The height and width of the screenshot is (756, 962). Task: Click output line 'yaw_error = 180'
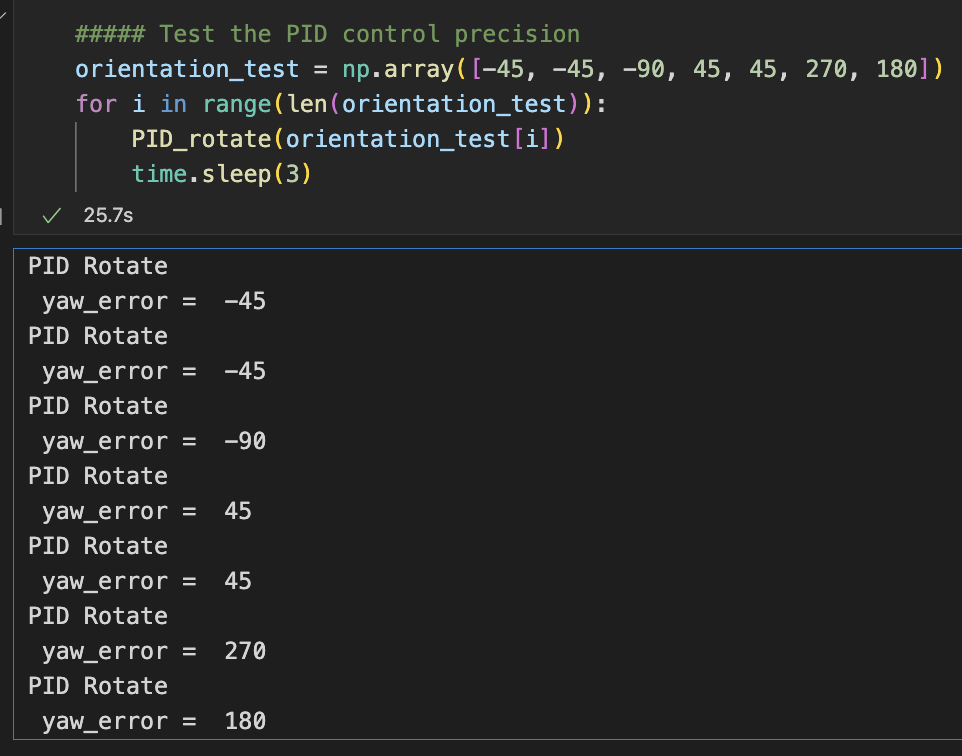[153, 721]
